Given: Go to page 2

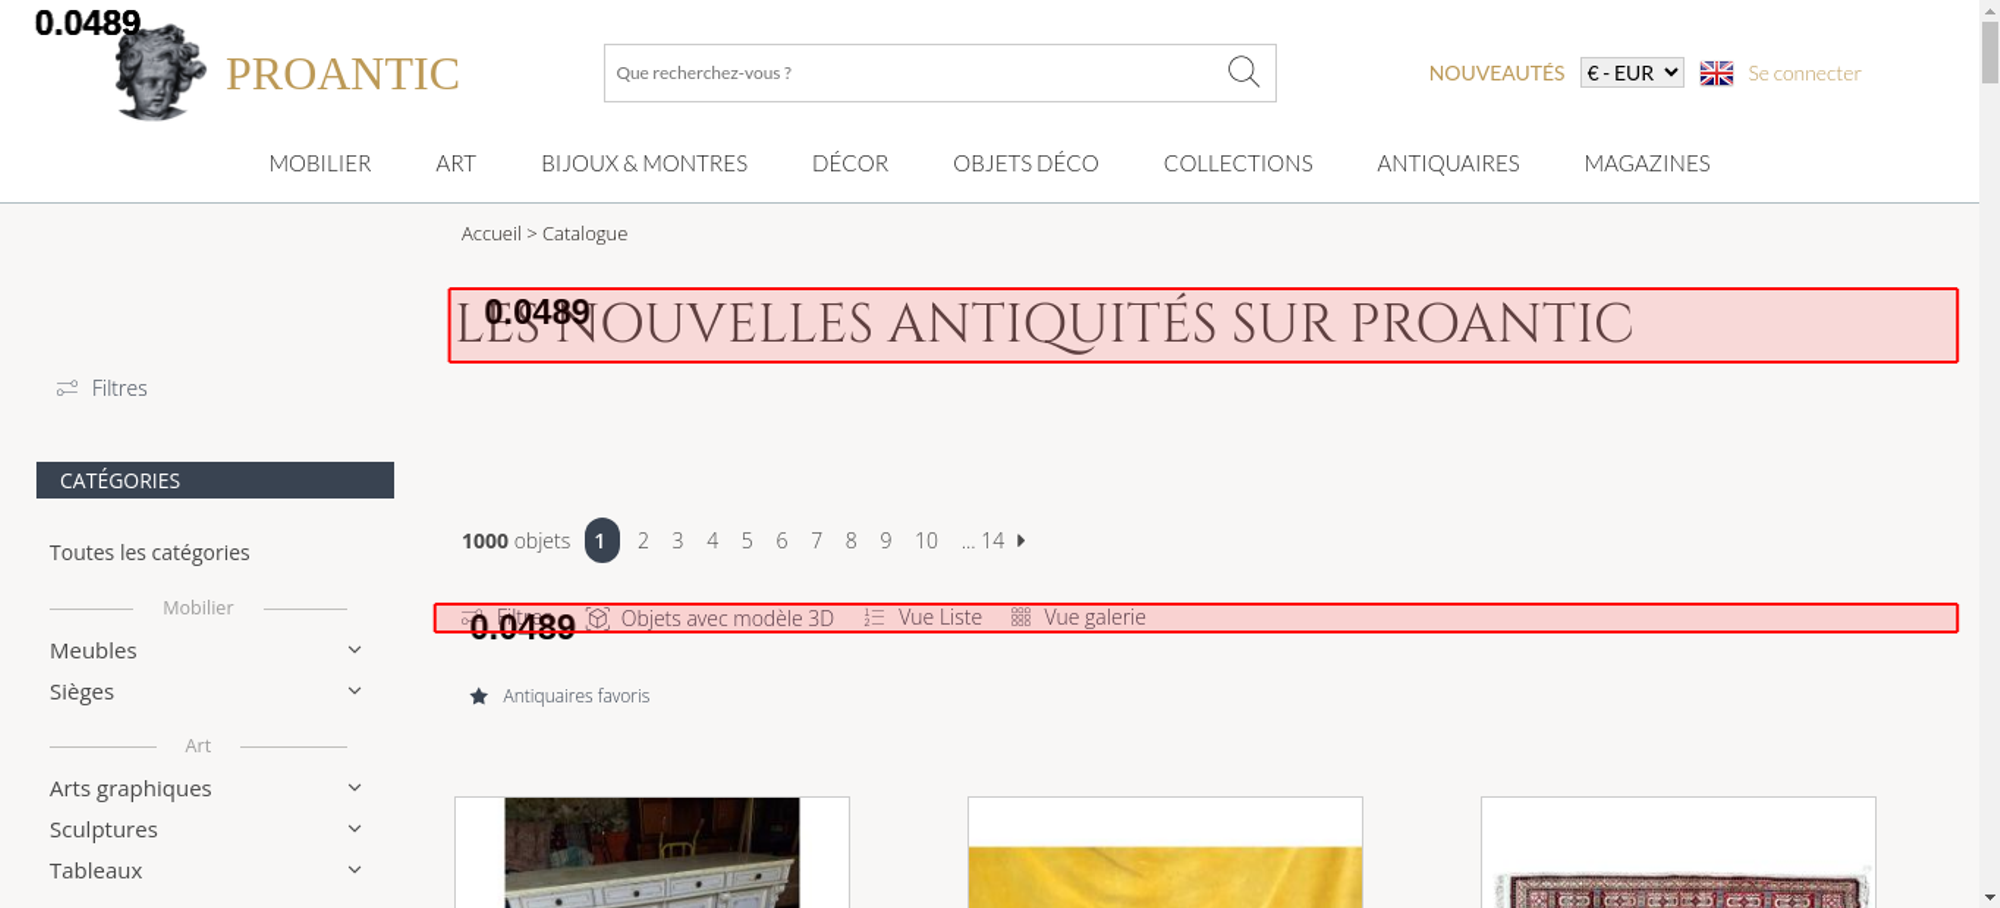Looking at the screenshot, I should (x=643, y=540).
